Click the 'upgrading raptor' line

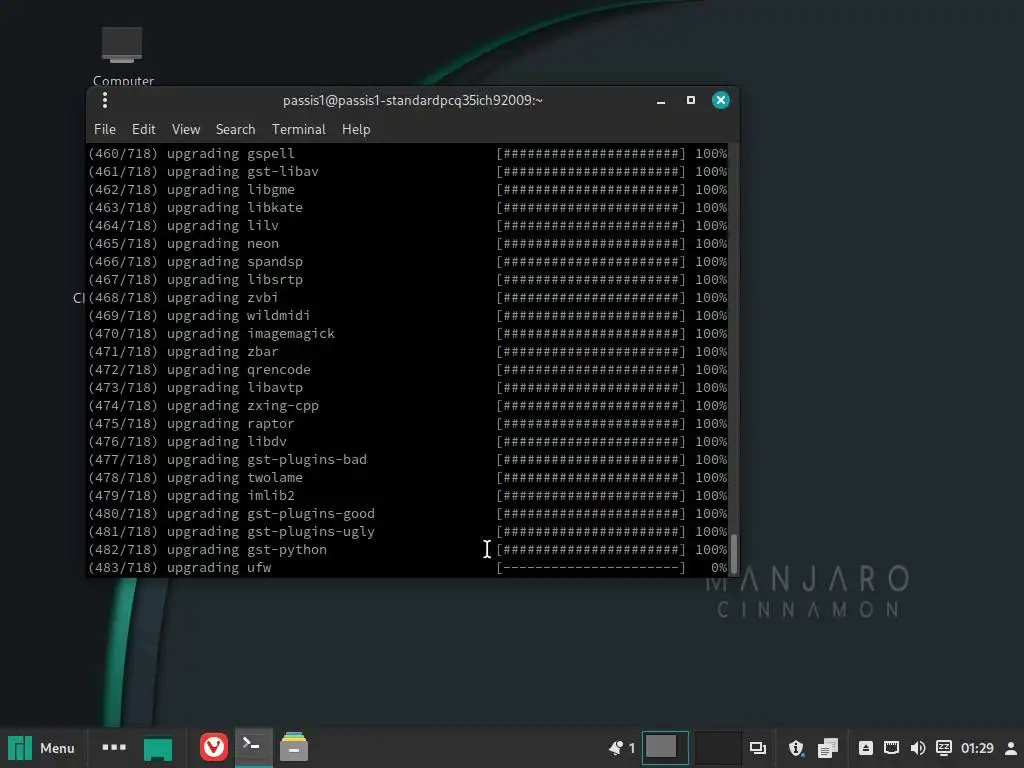click(408, 424)
